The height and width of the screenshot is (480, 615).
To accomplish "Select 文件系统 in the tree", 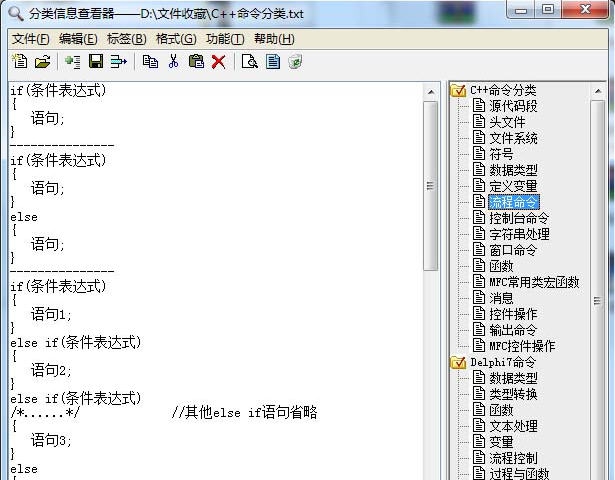I will (513, 138).
